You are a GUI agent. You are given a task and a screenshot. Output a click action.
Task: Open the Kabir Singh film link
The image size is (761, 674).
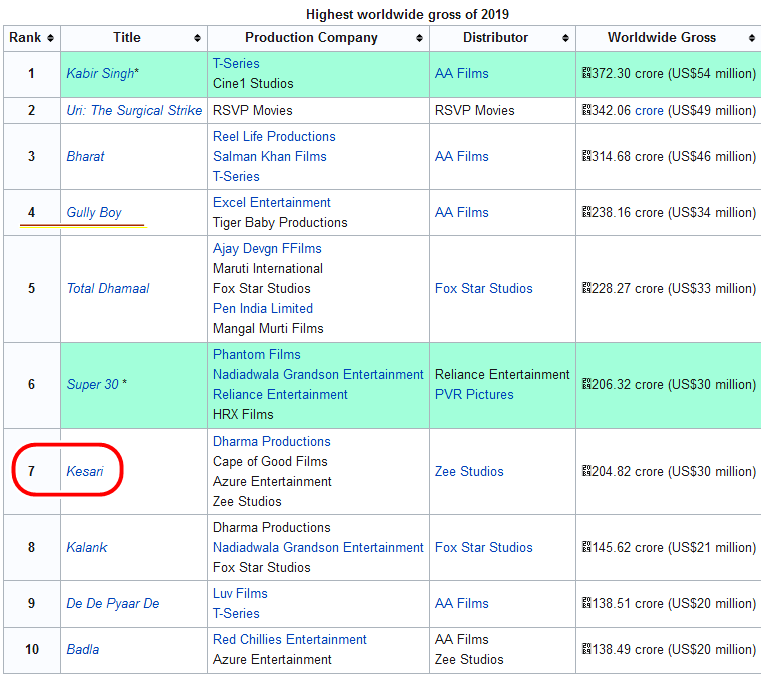pyautogui.click(x=100, y=73)
